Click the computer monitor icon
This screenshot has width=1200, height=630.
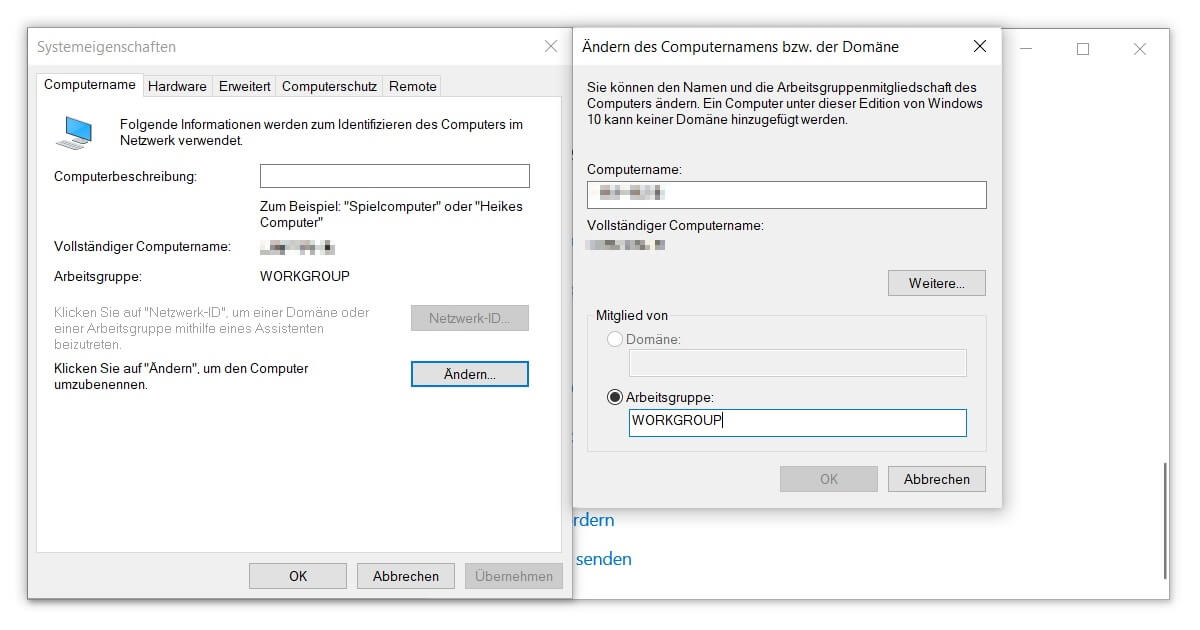click(x=72, y=128)
